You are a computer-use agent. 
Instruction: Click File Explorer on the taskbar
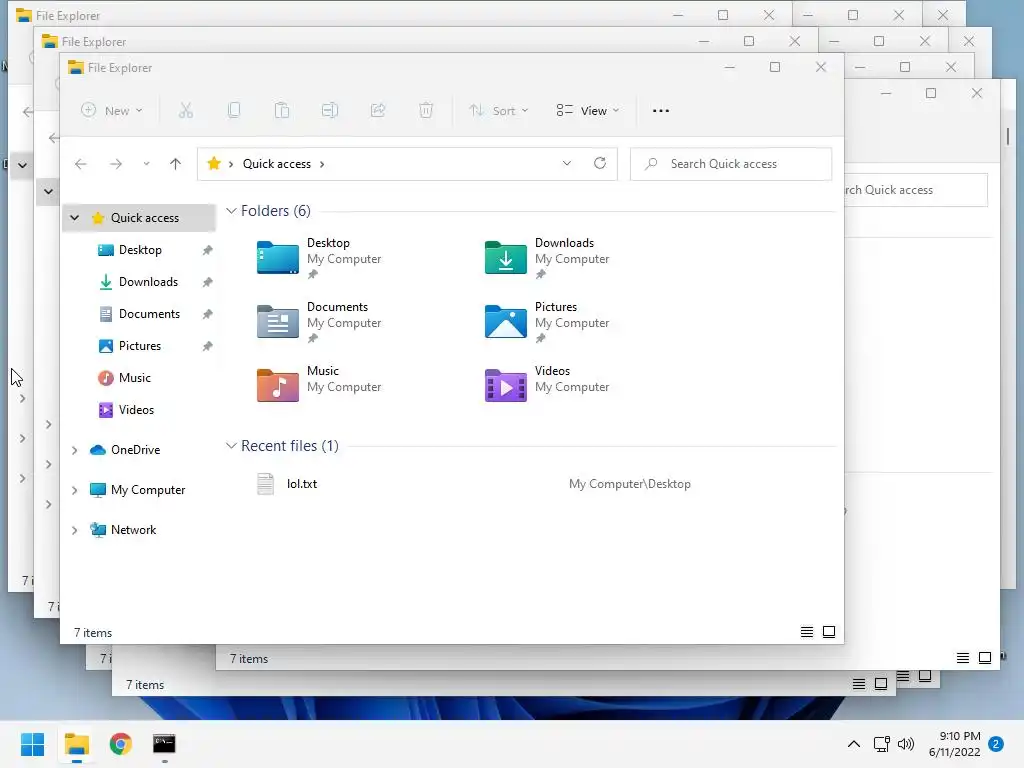tap(76, 744)
